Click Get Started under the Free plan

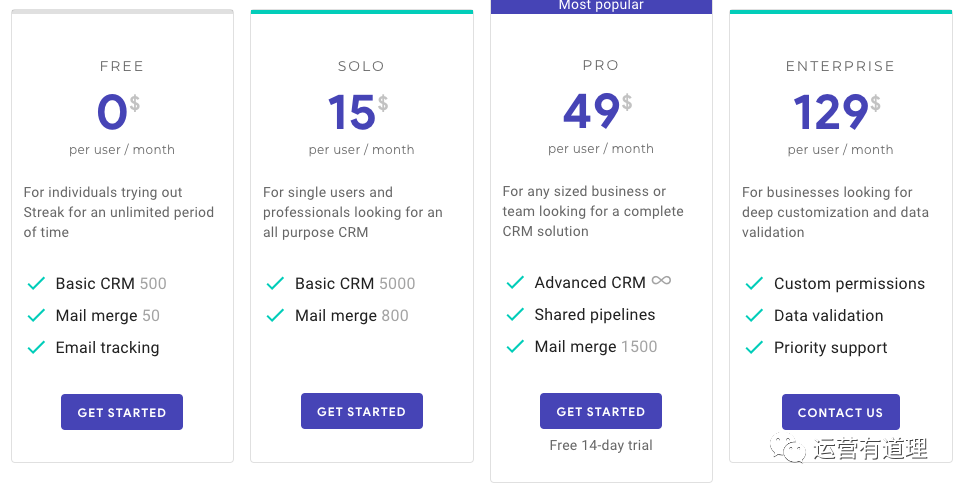point(122,412)
